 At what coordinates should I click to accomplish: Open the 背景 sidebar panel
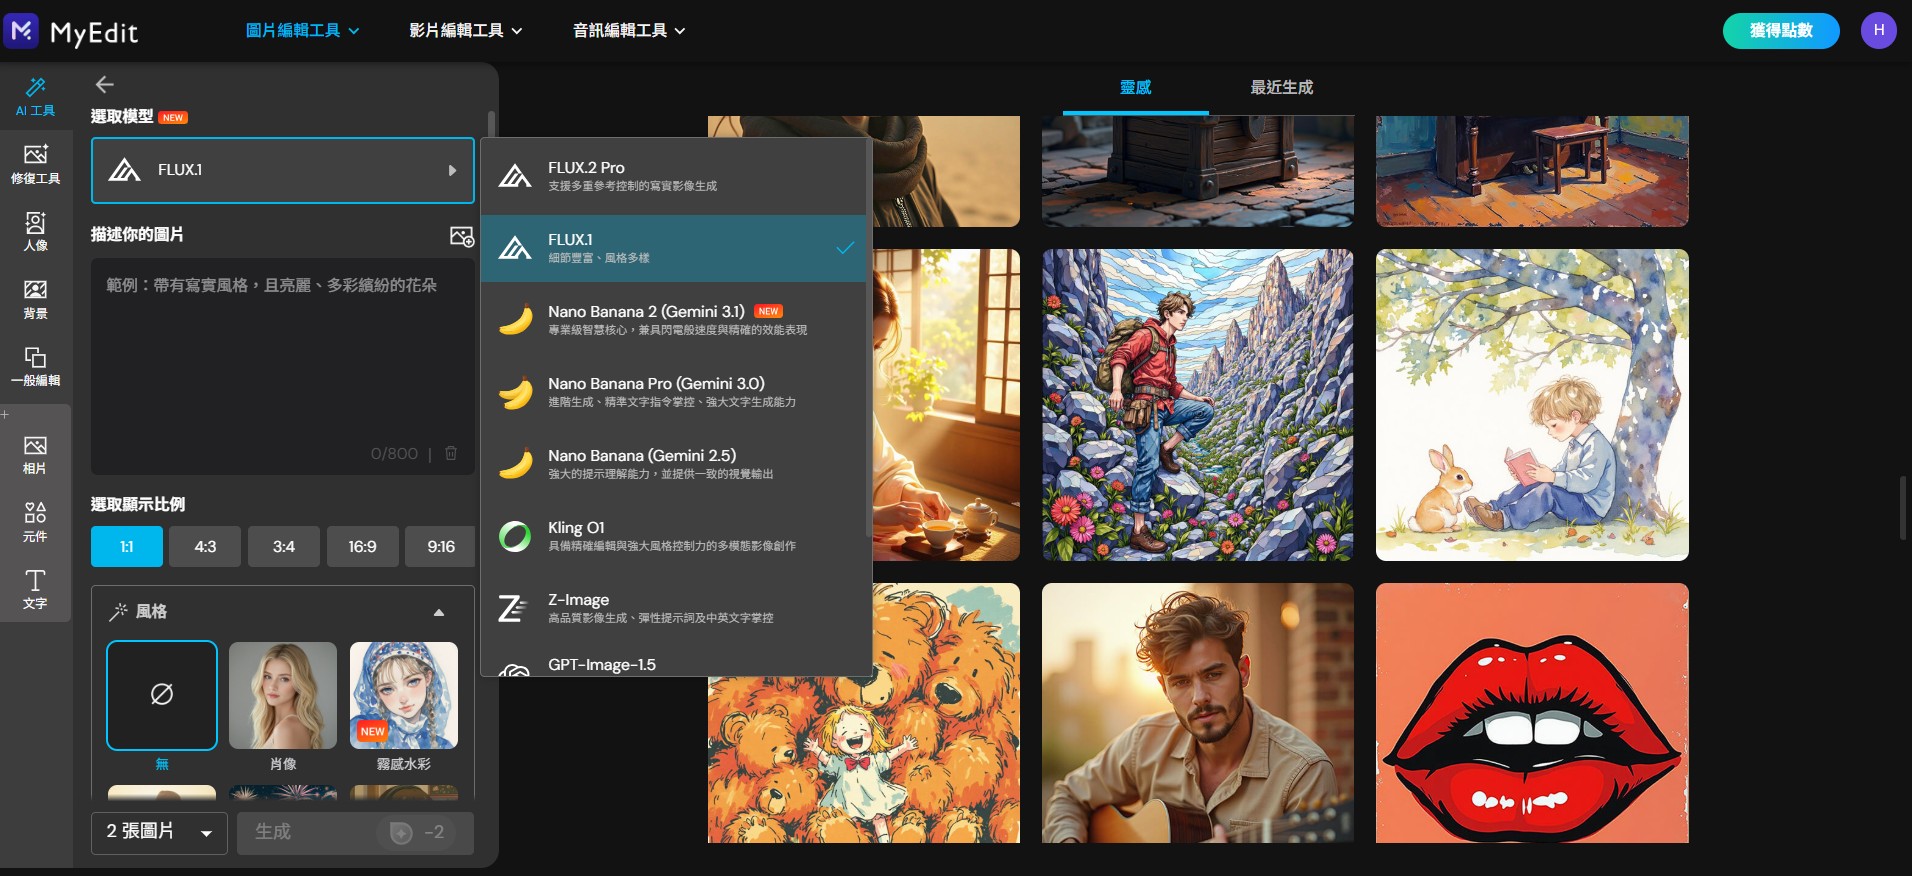[x=35, y=299]
